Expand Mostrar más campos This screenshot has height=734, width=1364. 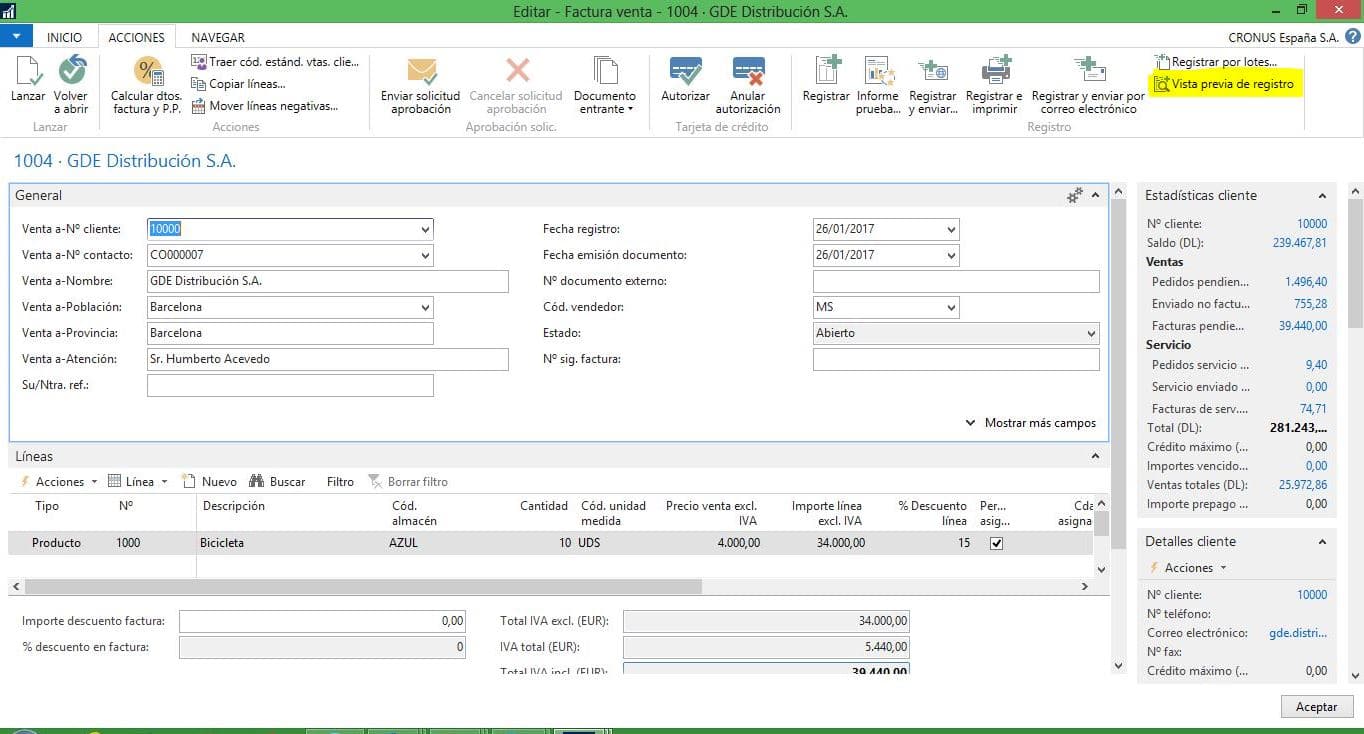[1031, 423]
